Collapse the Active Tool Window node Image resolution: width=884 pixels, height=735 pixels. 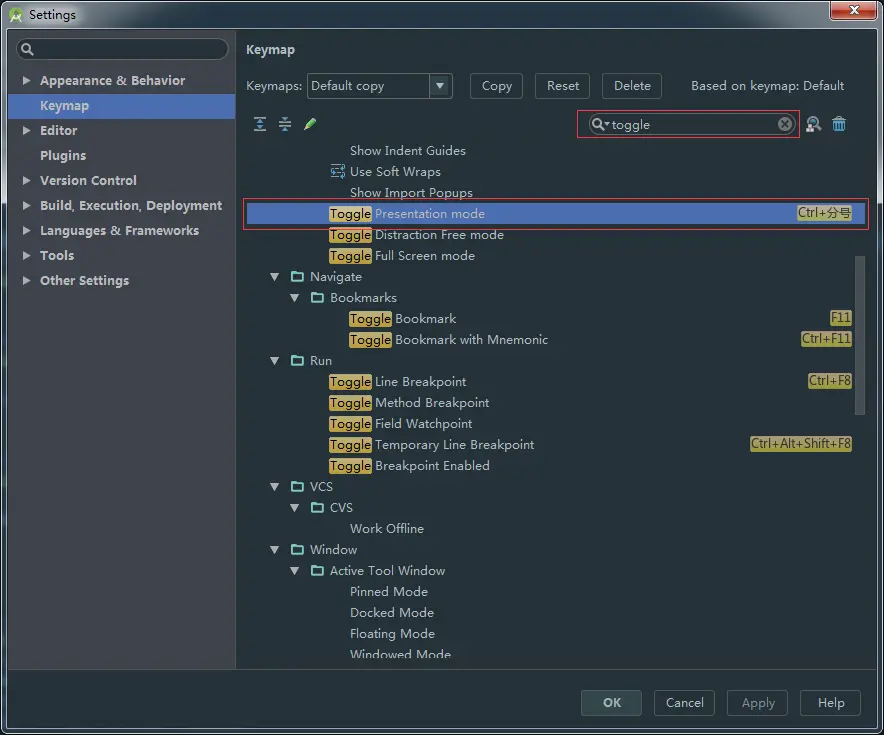[x=295, y=571]
